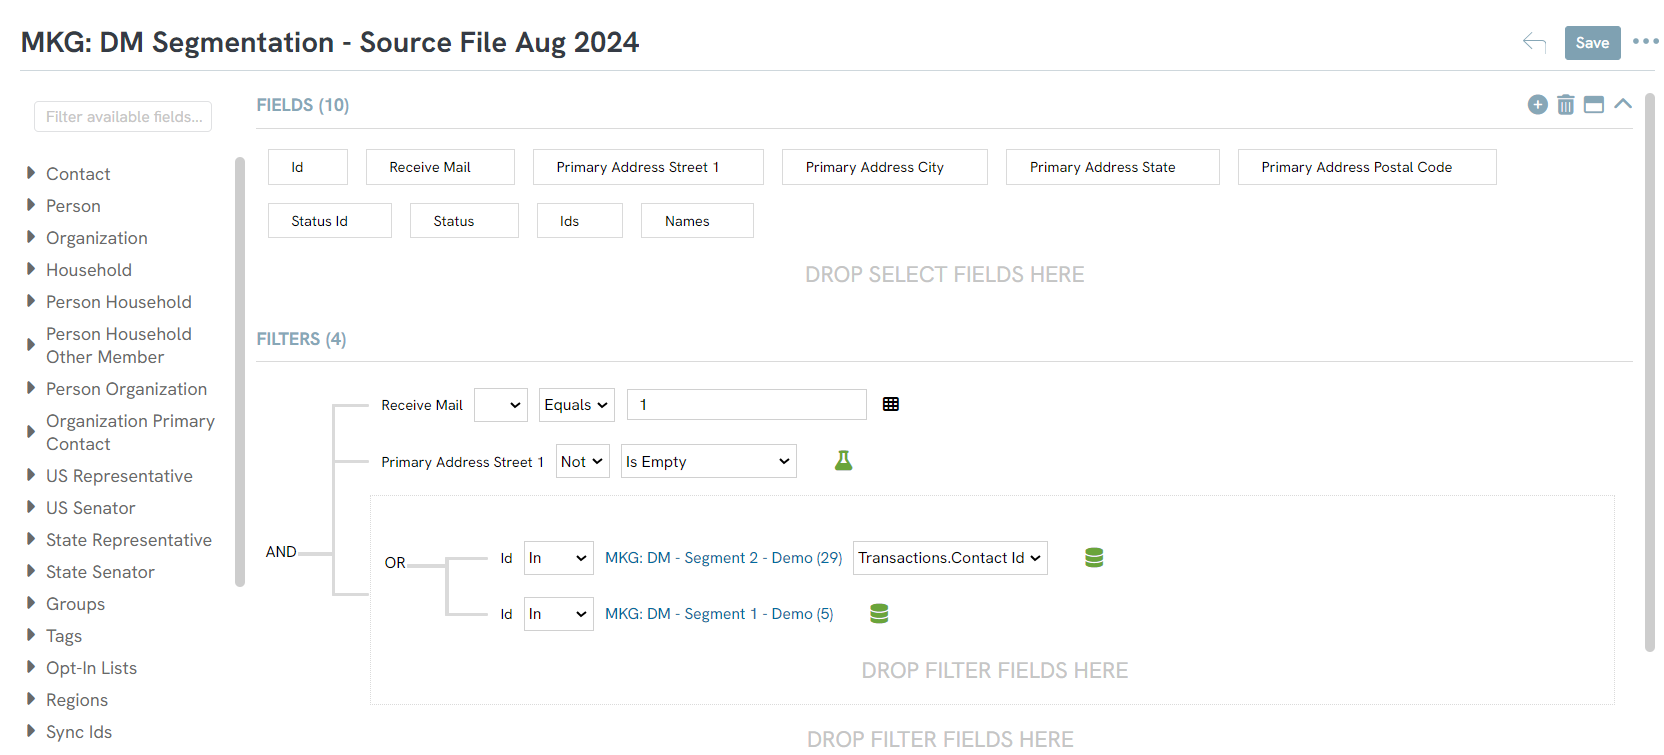
Task: Expand the Person tree node
Action: tap(31, 205)
